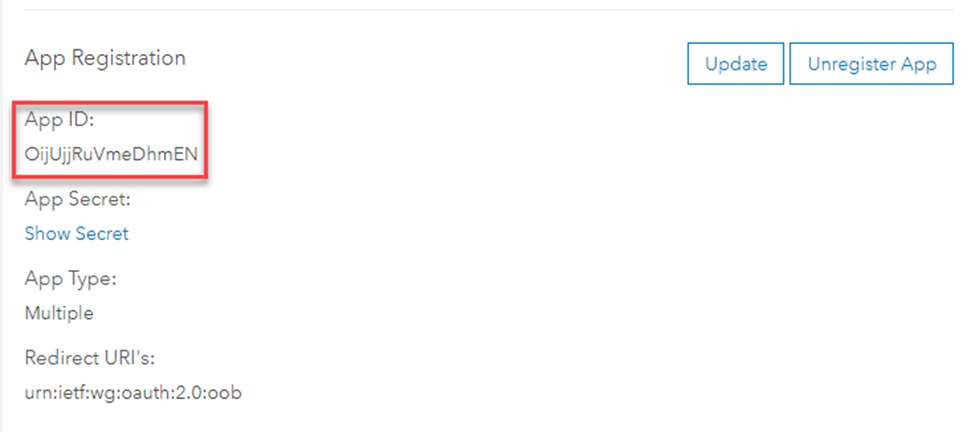The image size is (975, 432).
Task: Click the App Secret label
Action: tap(78, 200)
